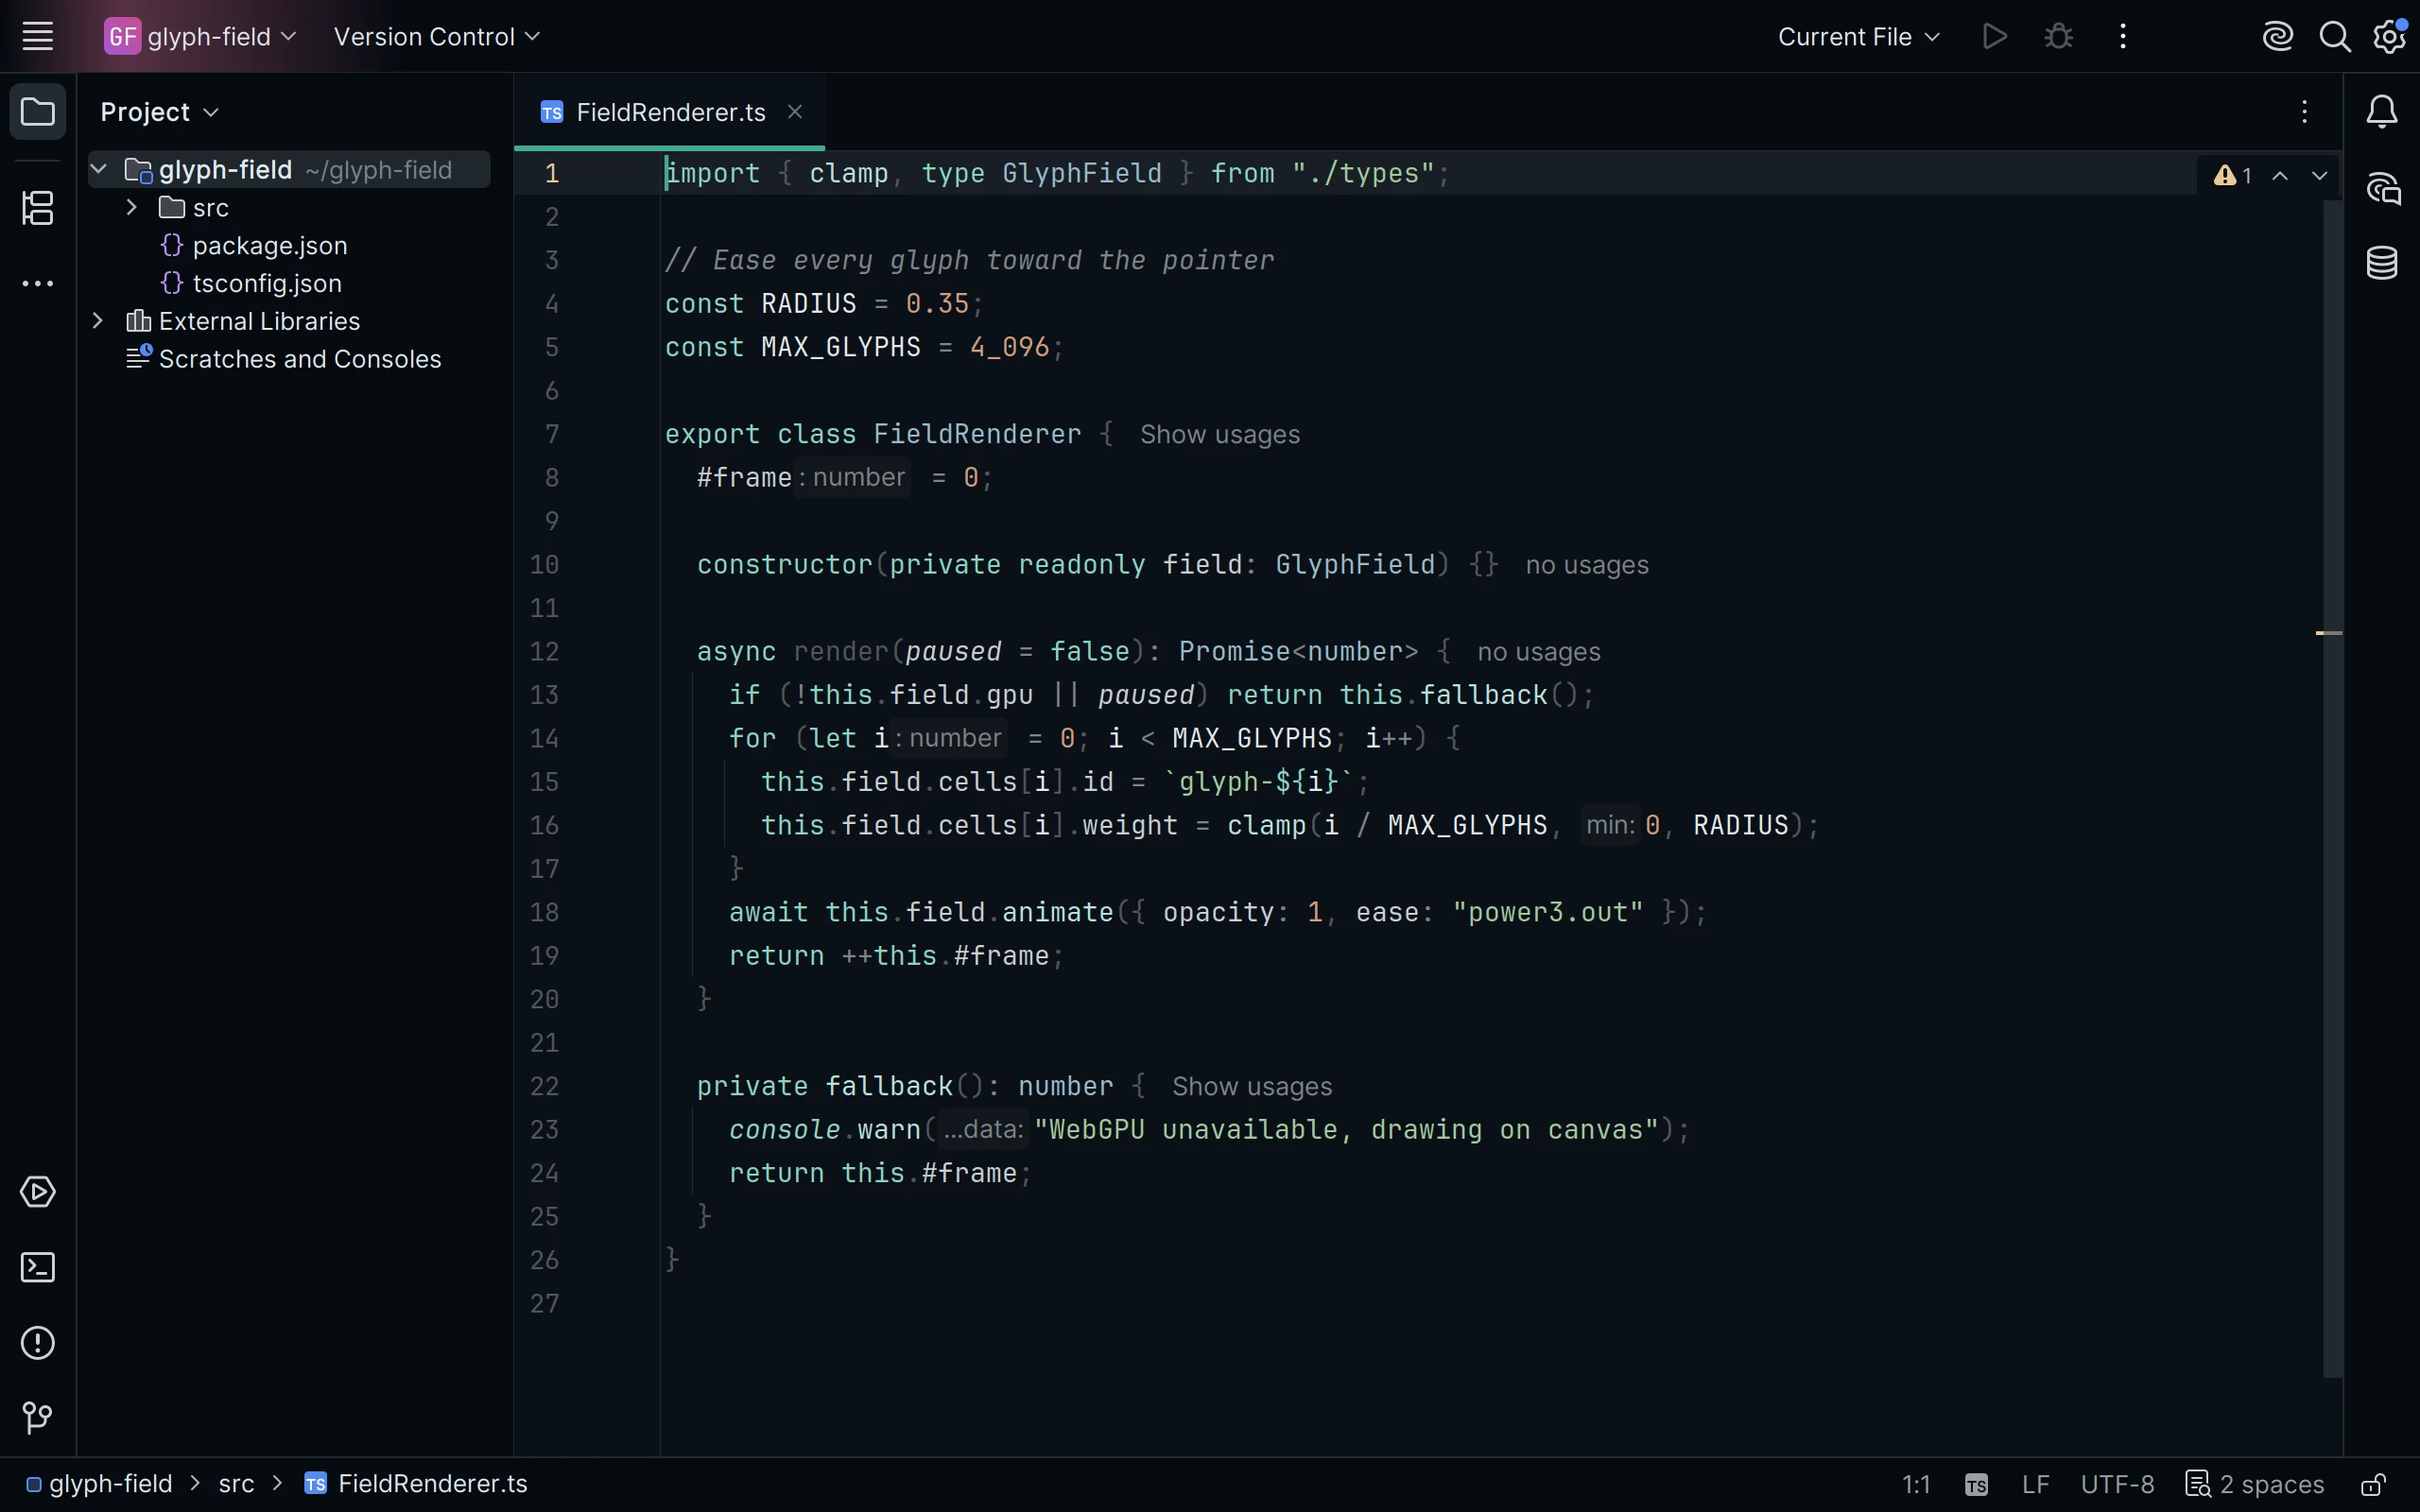Expand the src folder
This screenshot has width=2420, height=1512.
131,208
